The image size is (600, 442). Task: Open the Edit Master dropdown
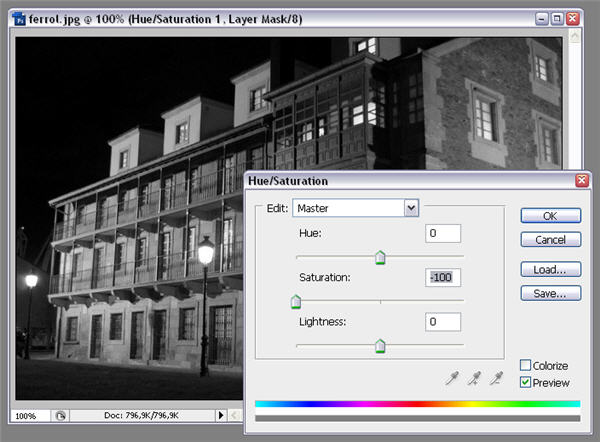tap(410, 208)
